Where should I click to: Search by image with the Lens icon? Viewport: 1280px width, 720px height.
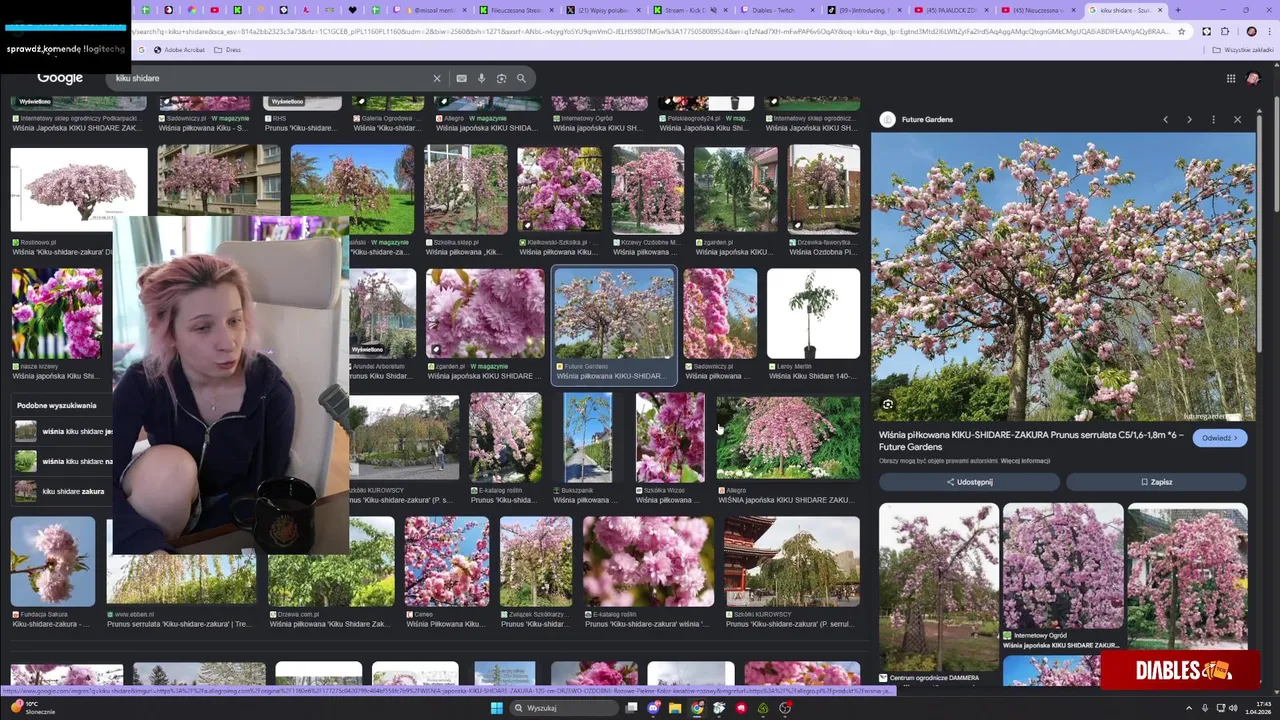[x=501, y=78]
